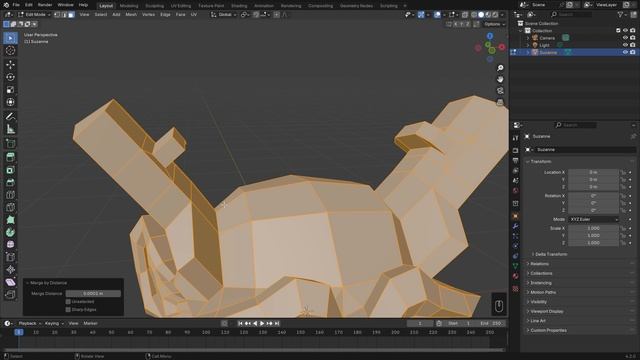Jump to the timeline's last frame

coord(277,323)
